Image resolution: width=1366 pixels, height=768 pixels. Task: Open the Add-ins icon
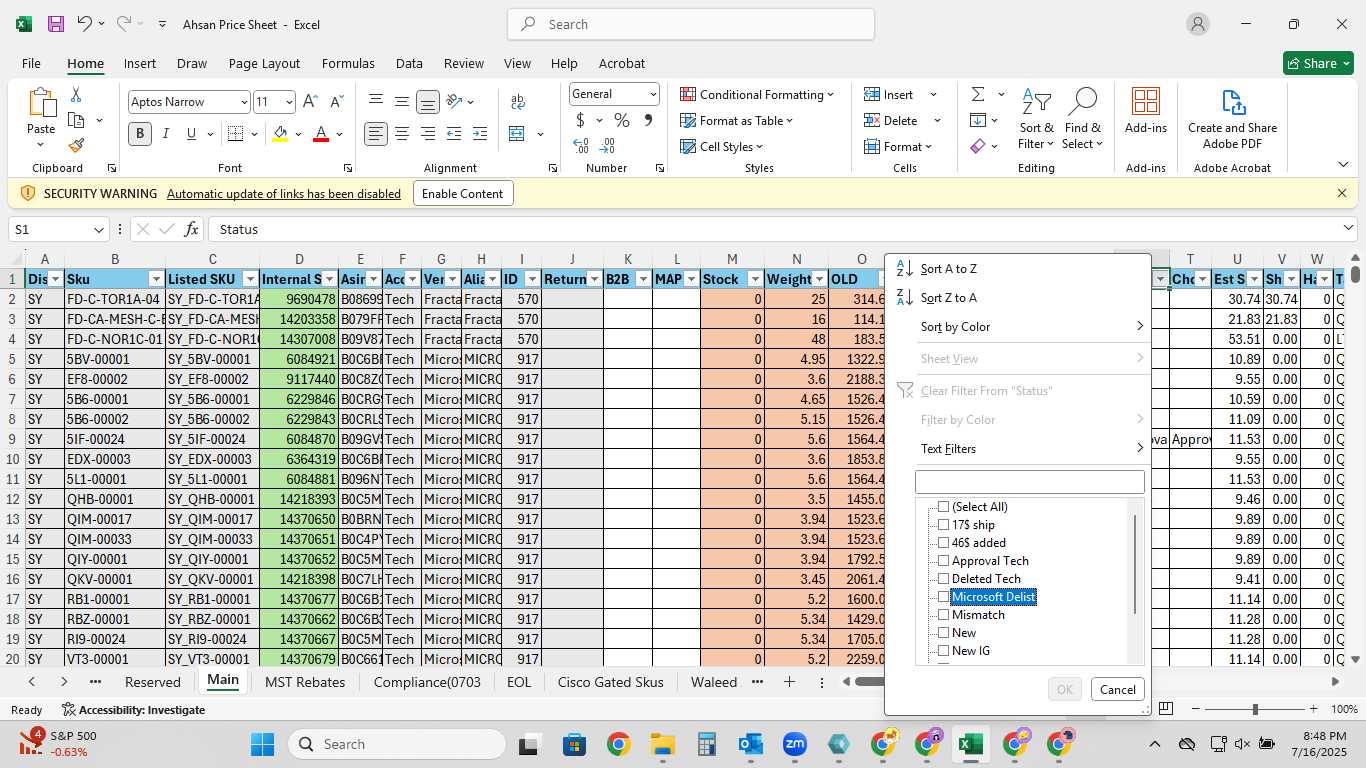(x=1146, y=110)
